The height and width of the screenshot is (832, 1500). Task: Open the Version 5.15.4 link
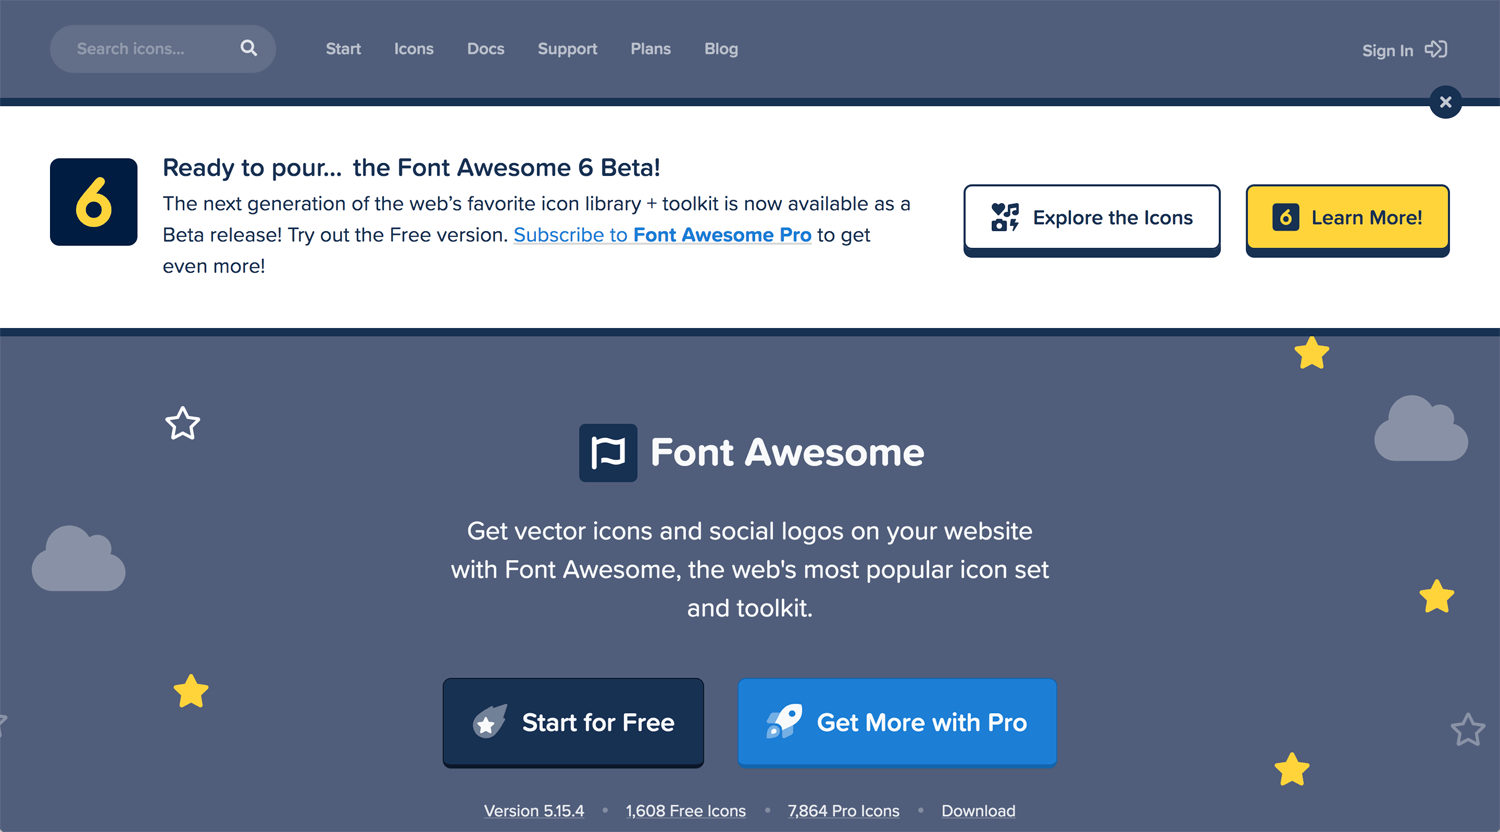(534, 811)
